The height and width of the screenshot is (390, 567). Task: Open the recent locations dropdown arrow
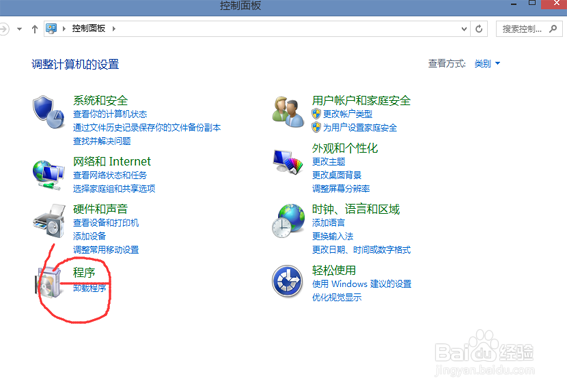coord(20,29)
